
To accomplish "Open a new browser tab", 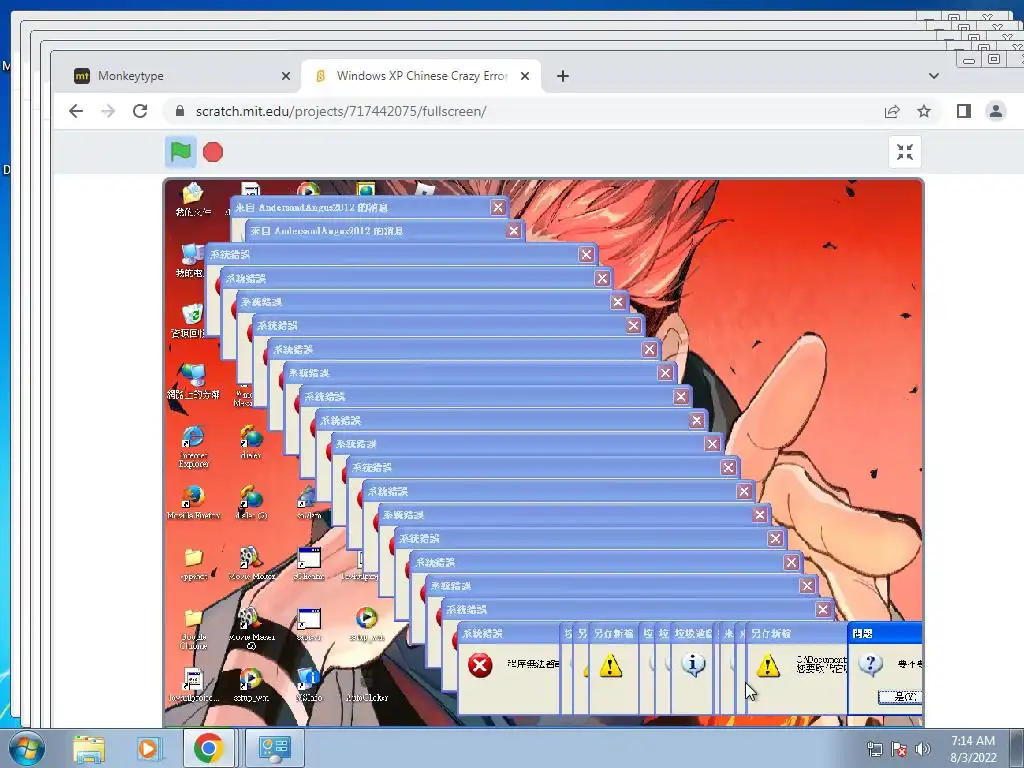I will tap(562, 76).
